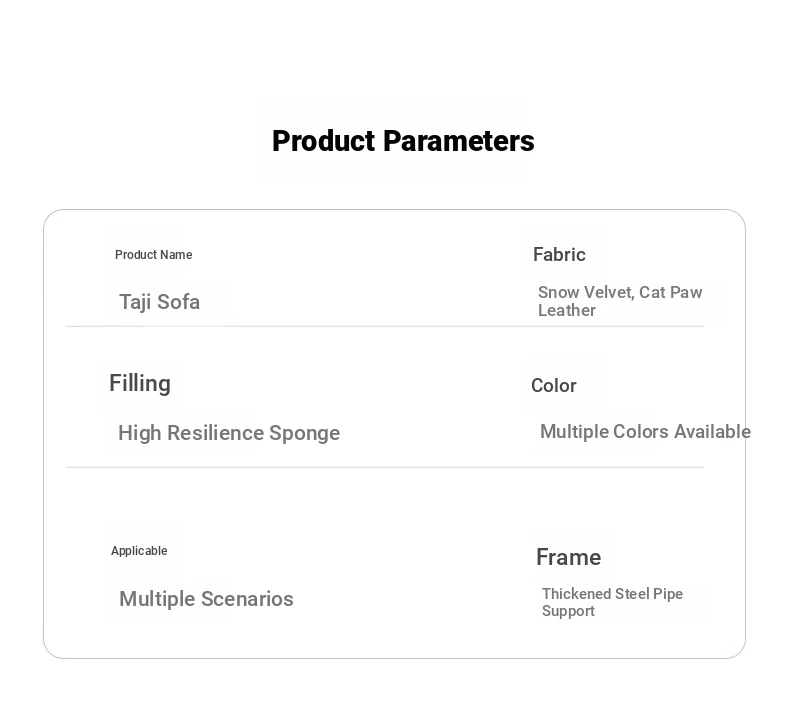Click the word Sponge in filling value

click(x=304, y=434)
